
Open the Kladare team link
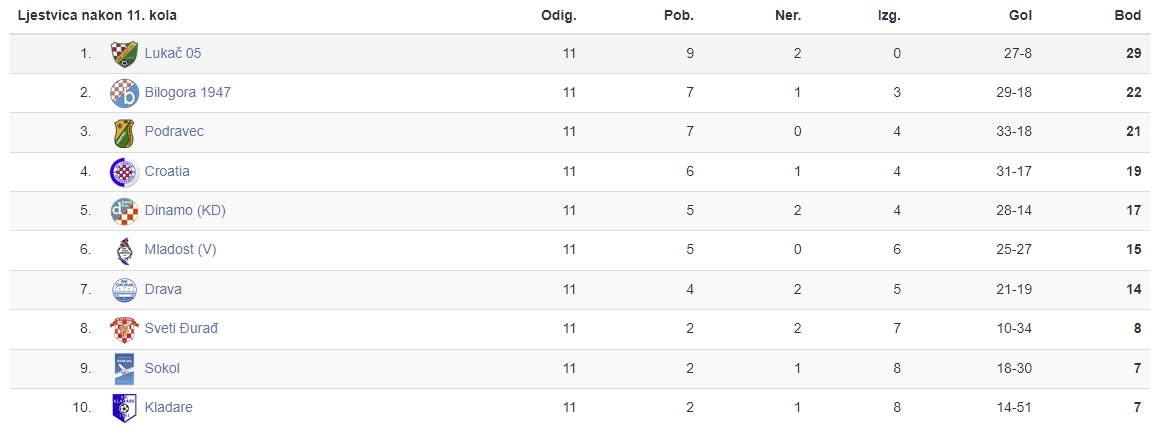[169, 407]
